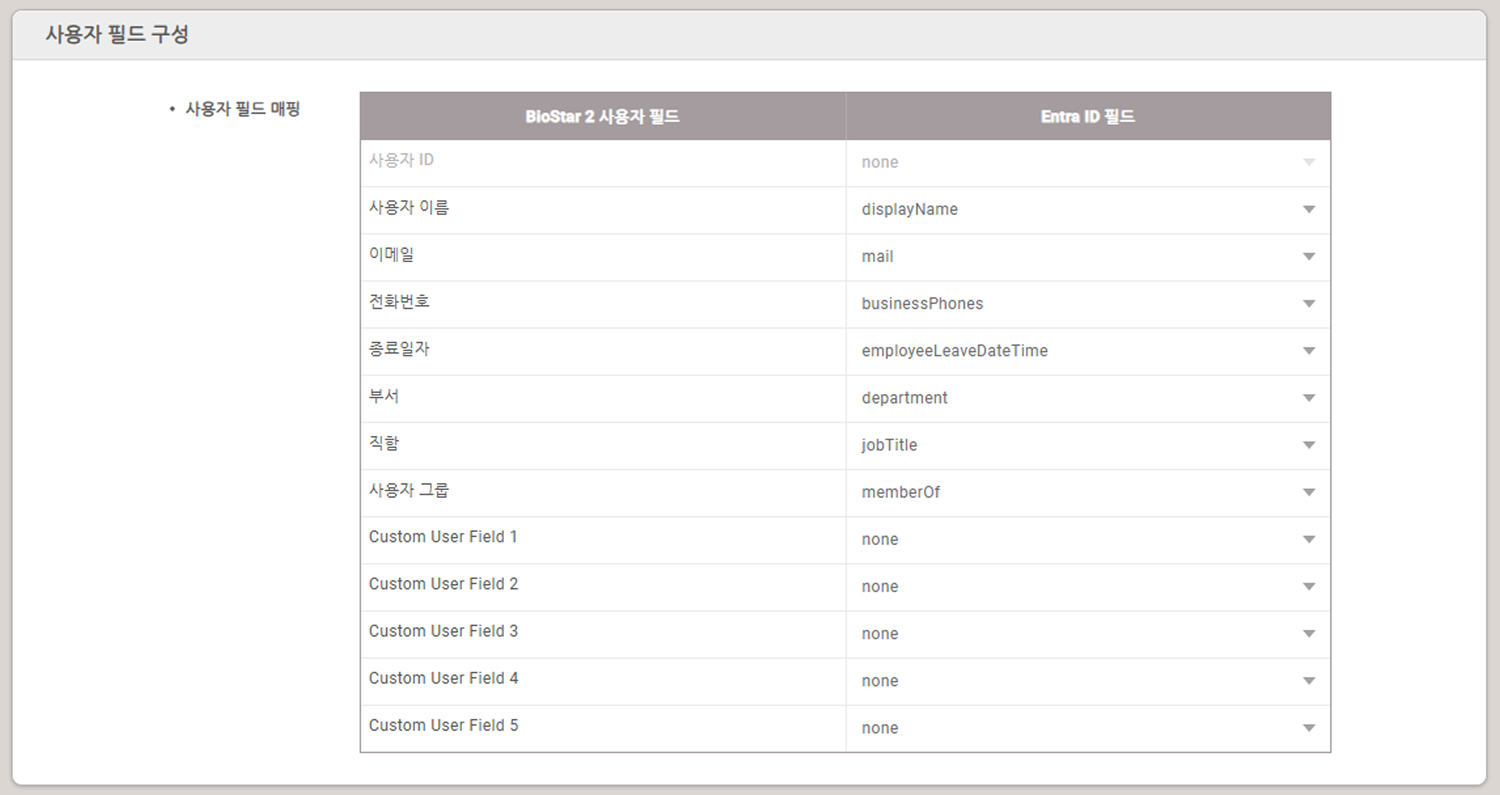Click the 직함 row label
Screen dimensions: 1500x795
pos(384,443)
